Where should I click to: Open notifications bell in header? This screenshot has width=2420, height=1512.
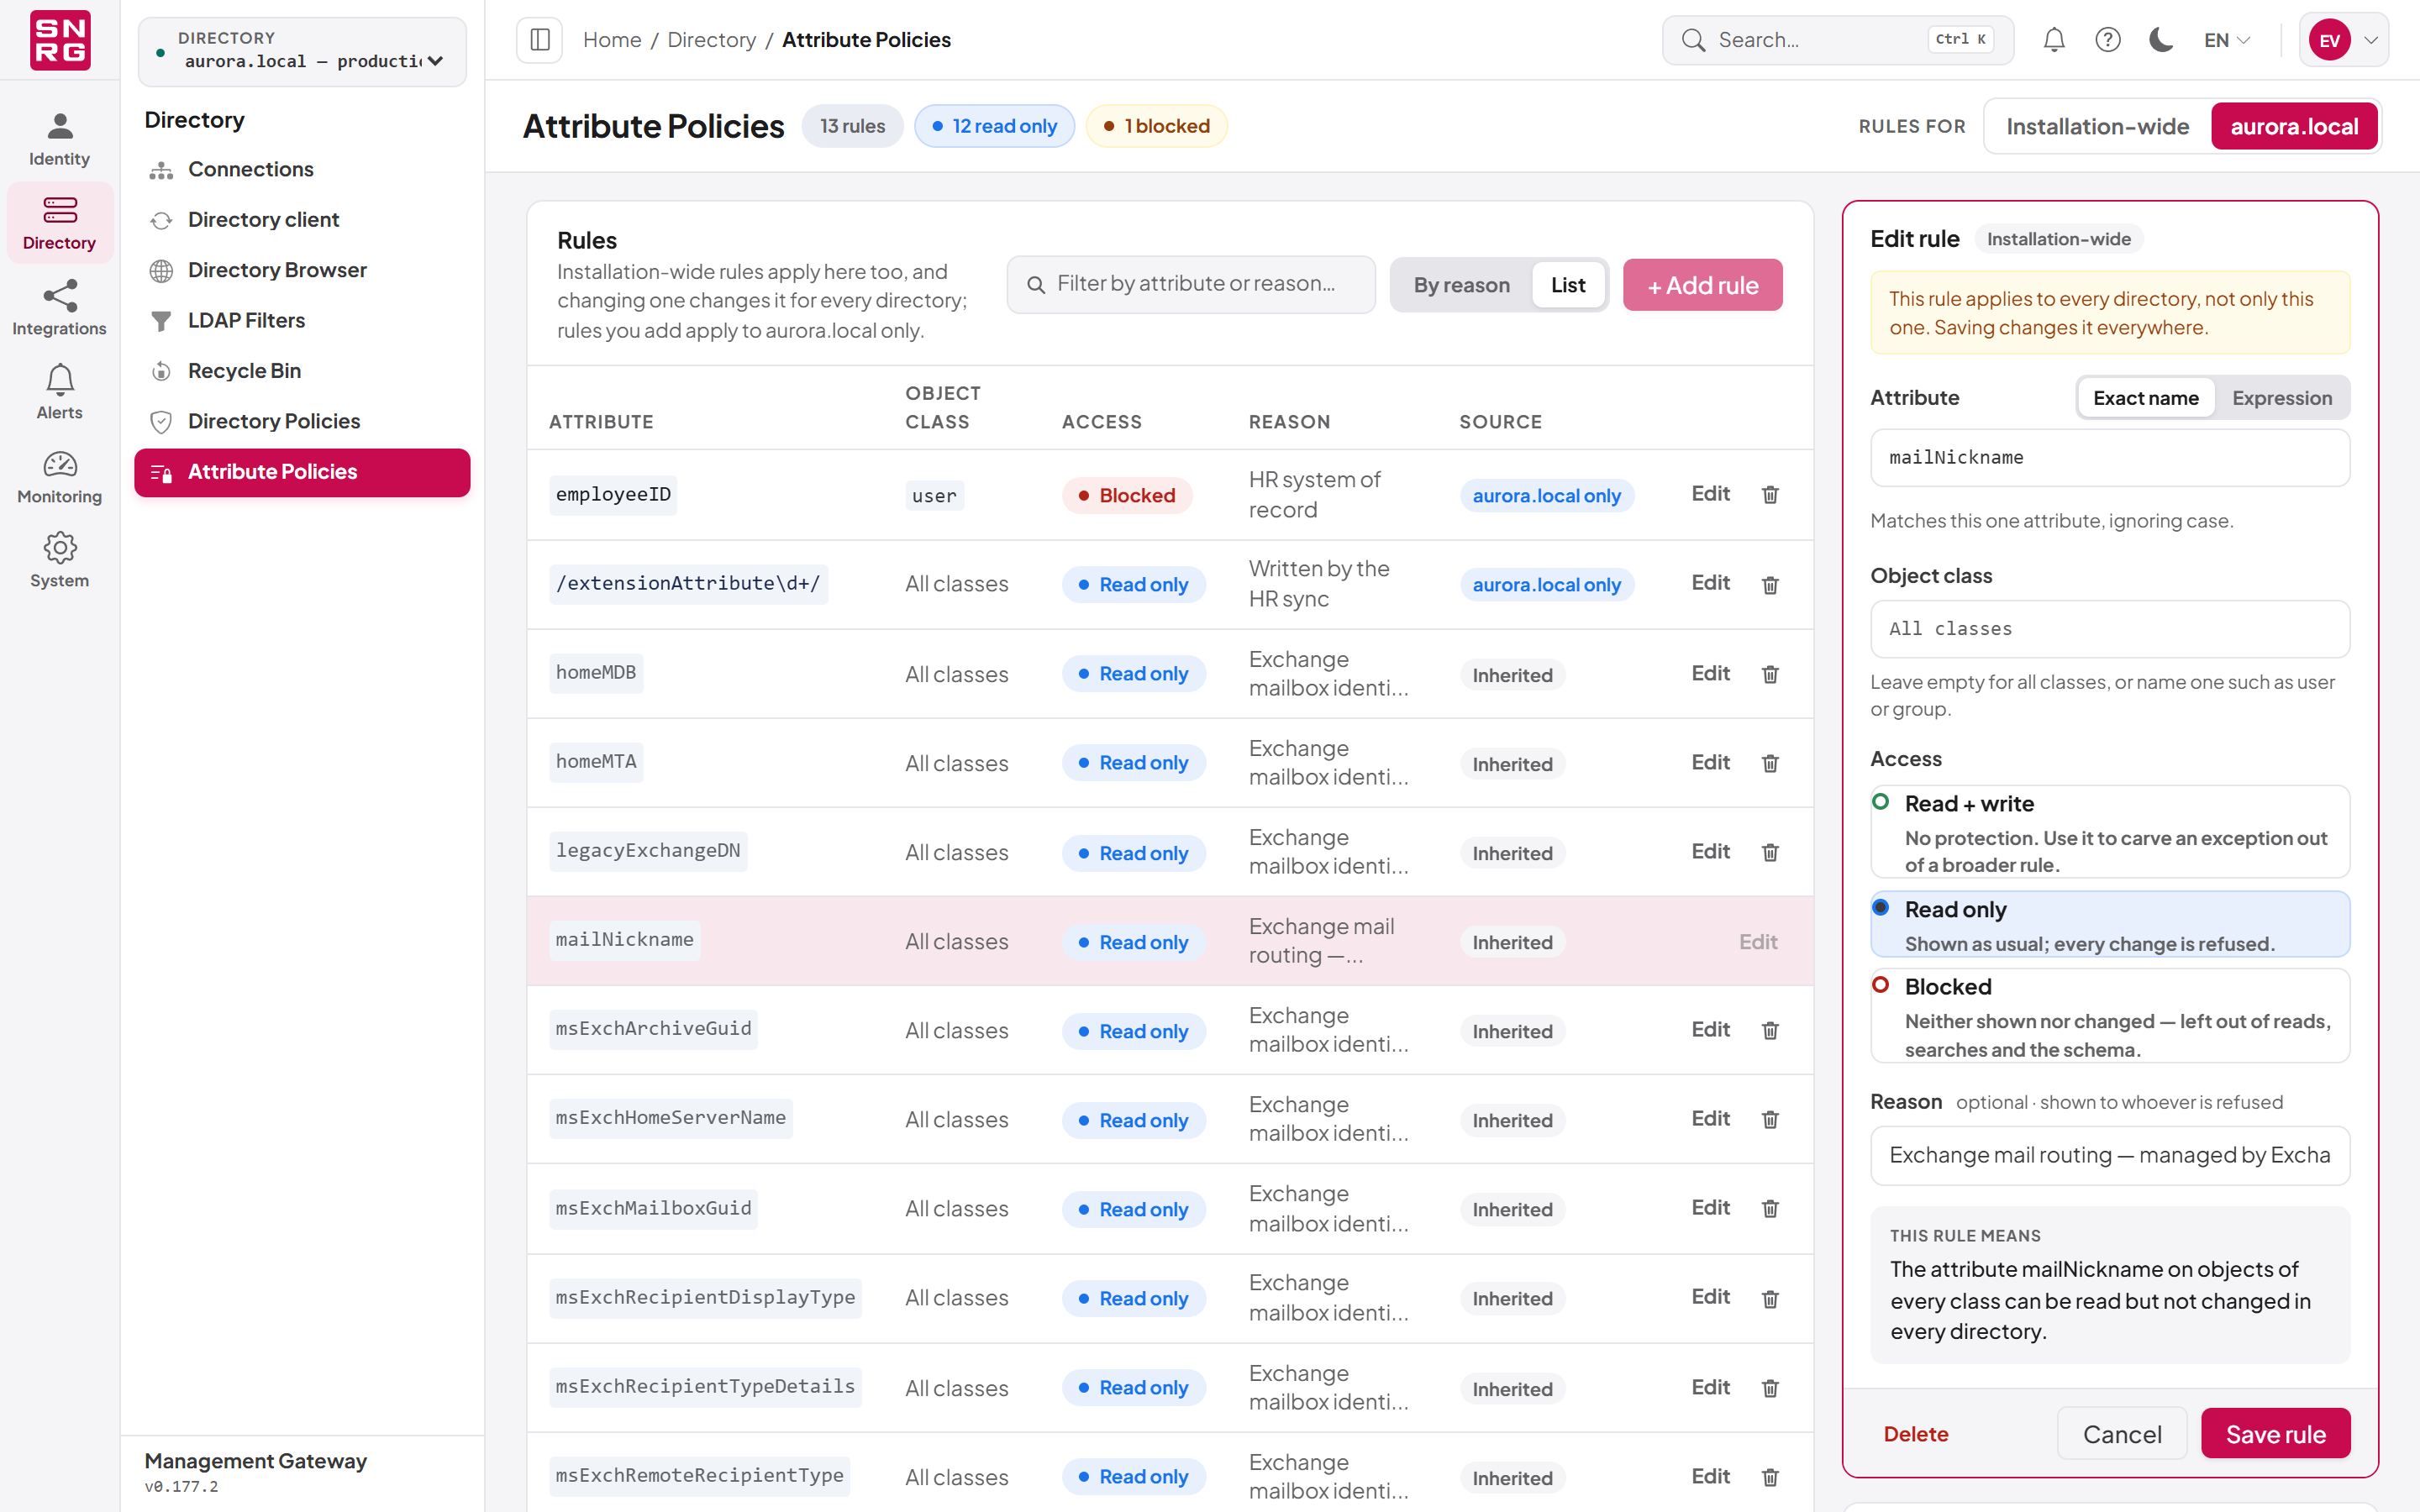[x=2054, y=40]
